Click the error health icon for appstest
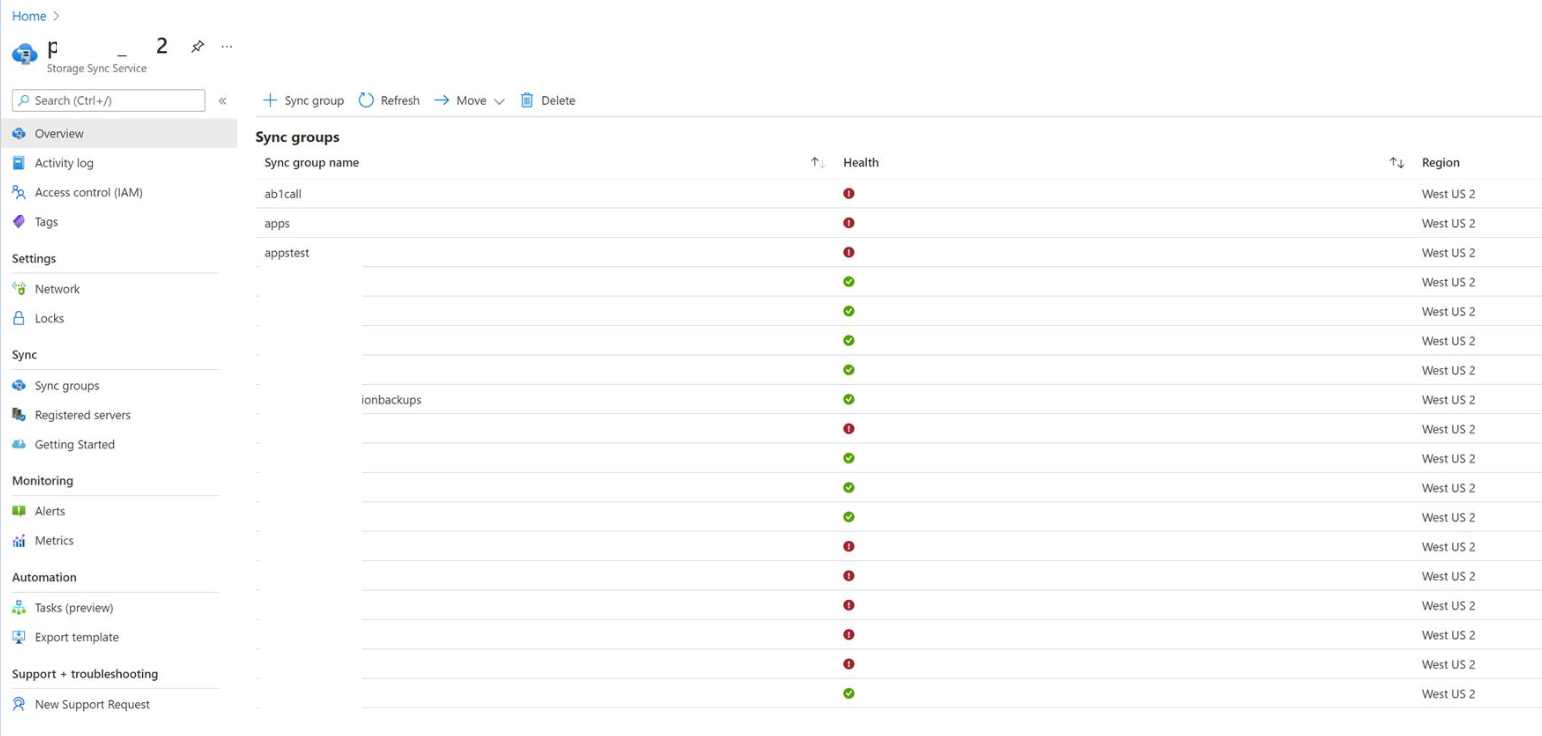Image resolution: width=1542 pixels, height=736 pixels. pyautogui.click(x=849, y=252)
